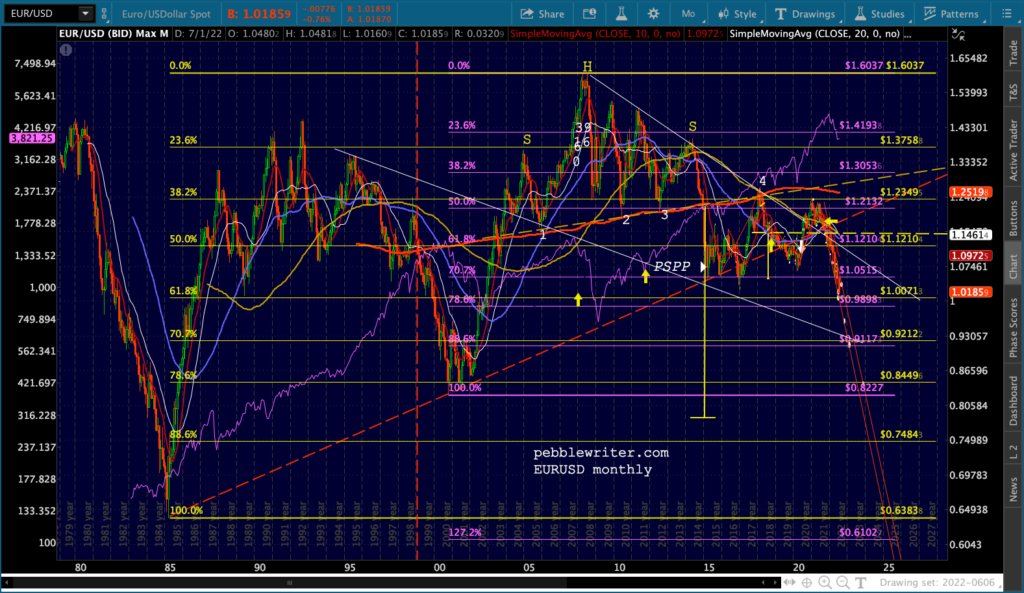1024x593 pixels.
Task: Open chart settings gear icon
Action: point(653,14)
